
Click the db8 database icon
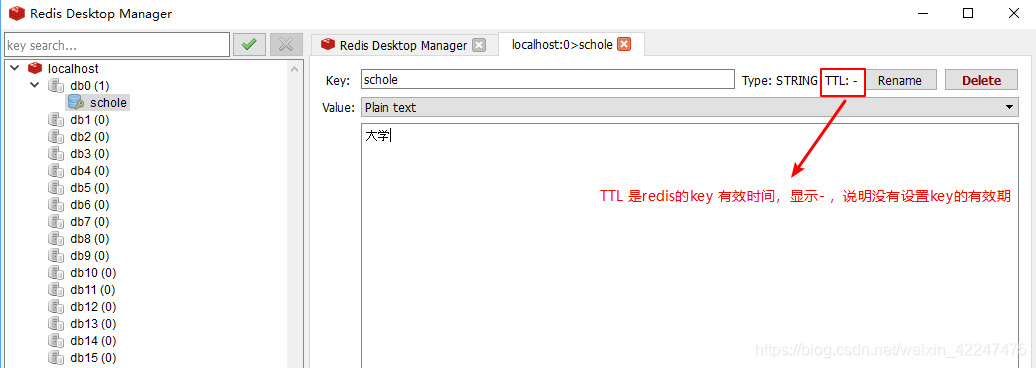(x=56, y=239)
